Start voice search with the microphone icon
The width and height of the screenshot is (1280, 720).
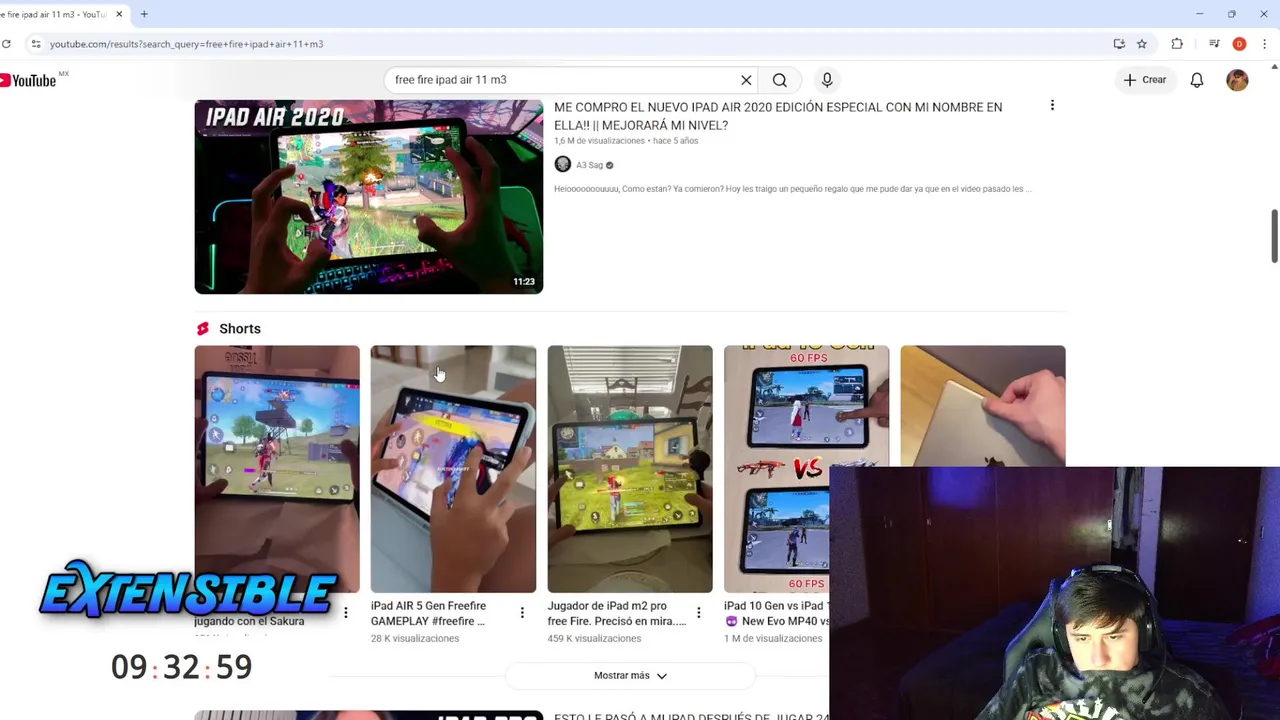tap(827, 80)
